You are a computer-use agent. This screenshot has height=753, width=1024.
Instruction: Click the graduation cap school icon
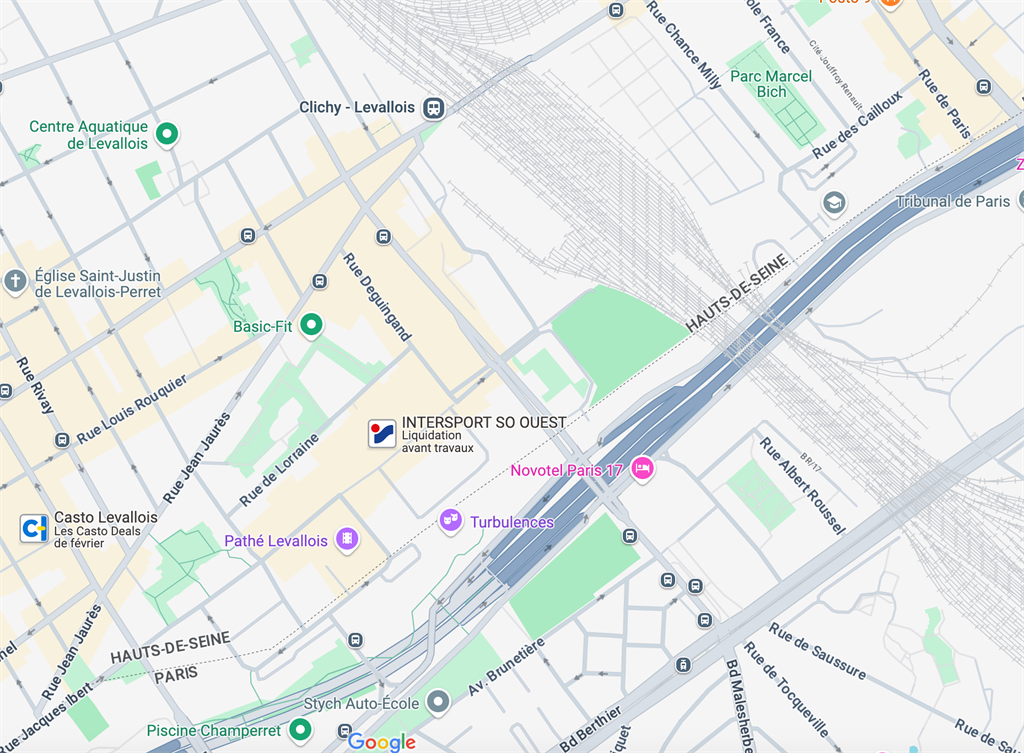pyautogui.click(x=834, y=202)
